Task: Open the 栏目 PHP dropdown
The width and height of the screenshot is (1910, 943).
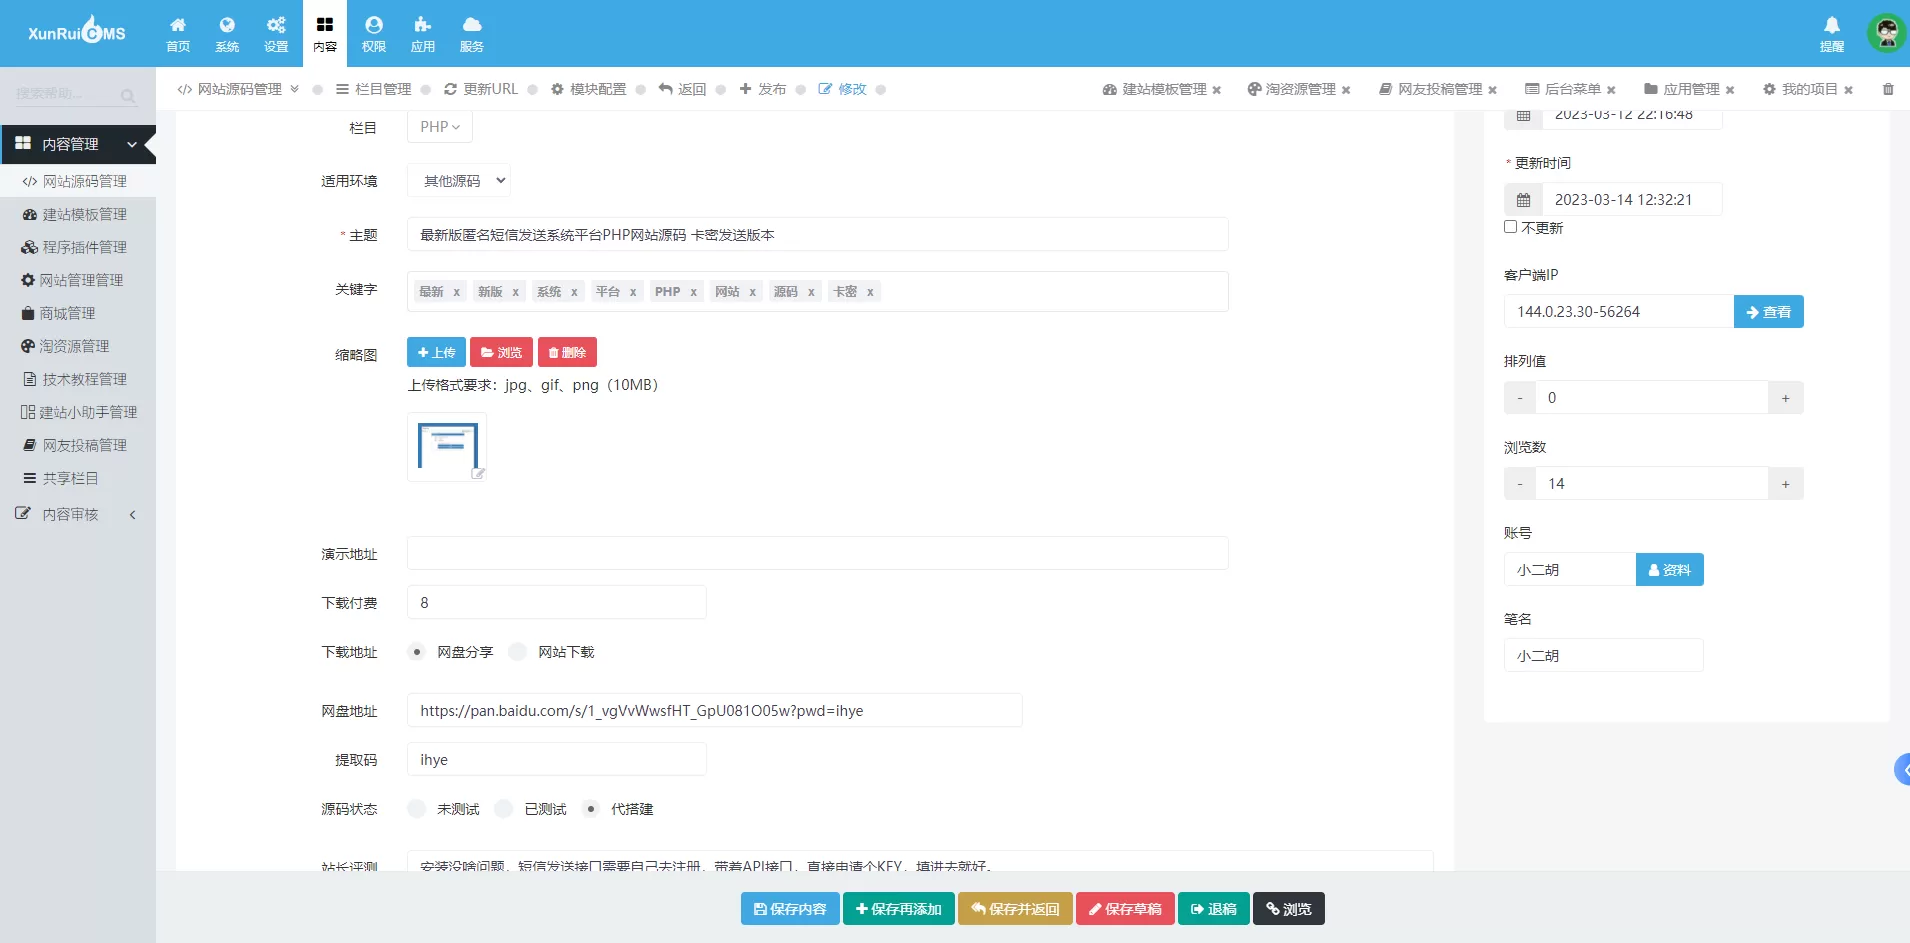Action: (438, 126)
